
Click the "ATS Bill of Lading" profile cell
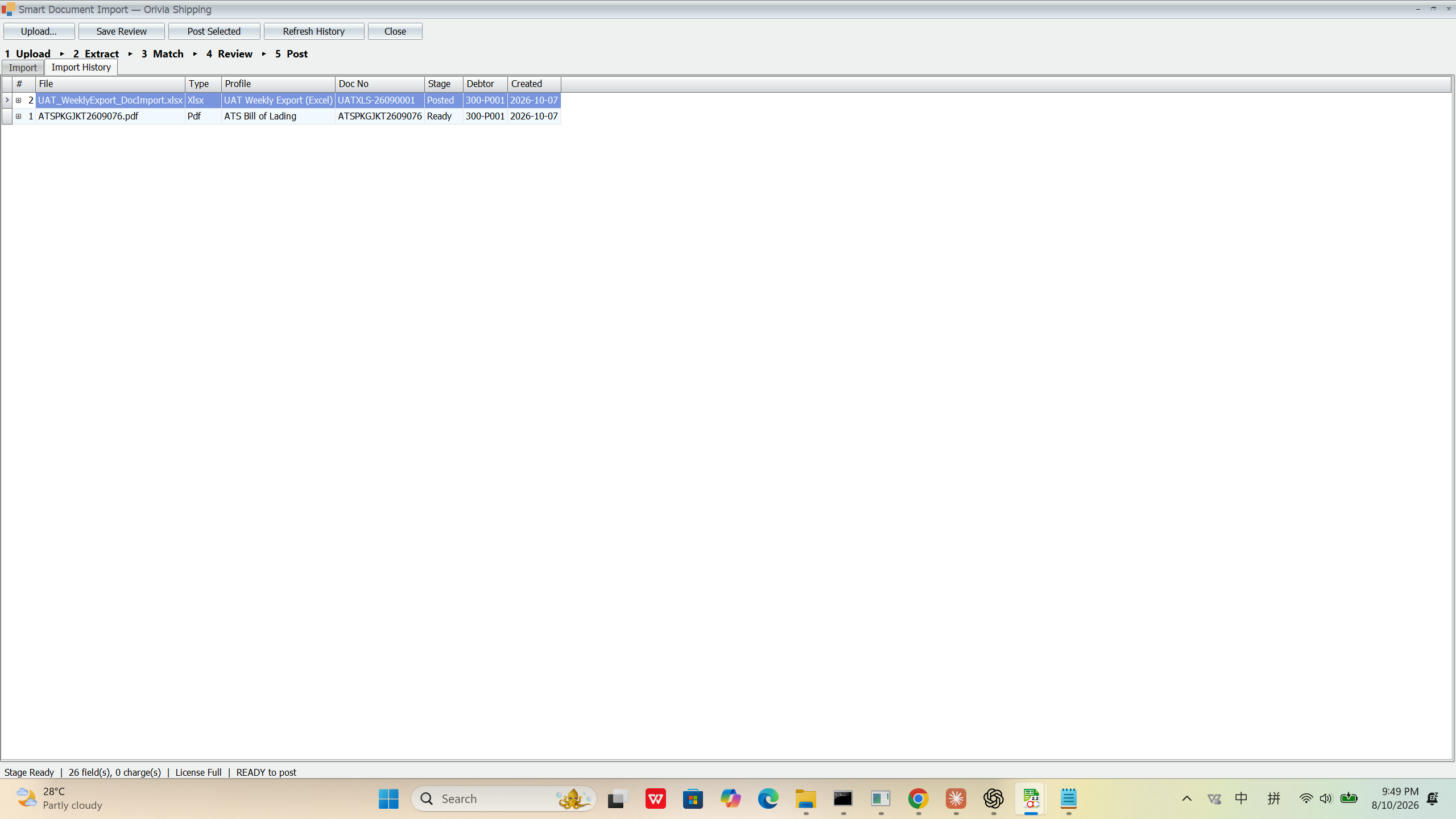278,117
